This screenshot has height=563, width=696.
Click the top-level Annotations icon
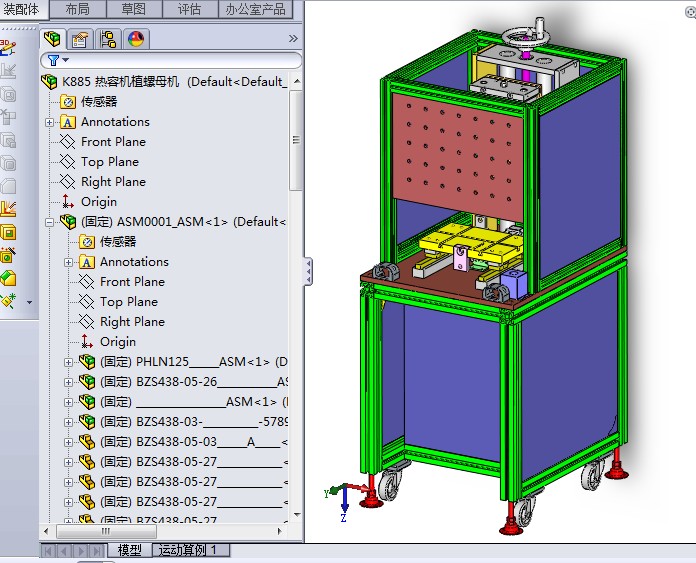pos(68,122)
